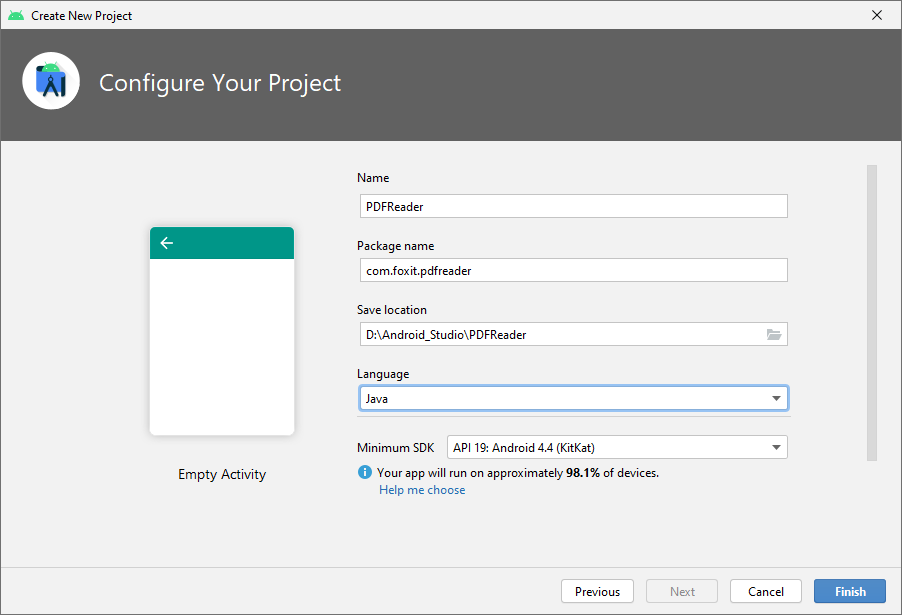The width and height of the screenshot is (902, 615).
Task: Click the greyed-out Next button
Action: point(682,592)
